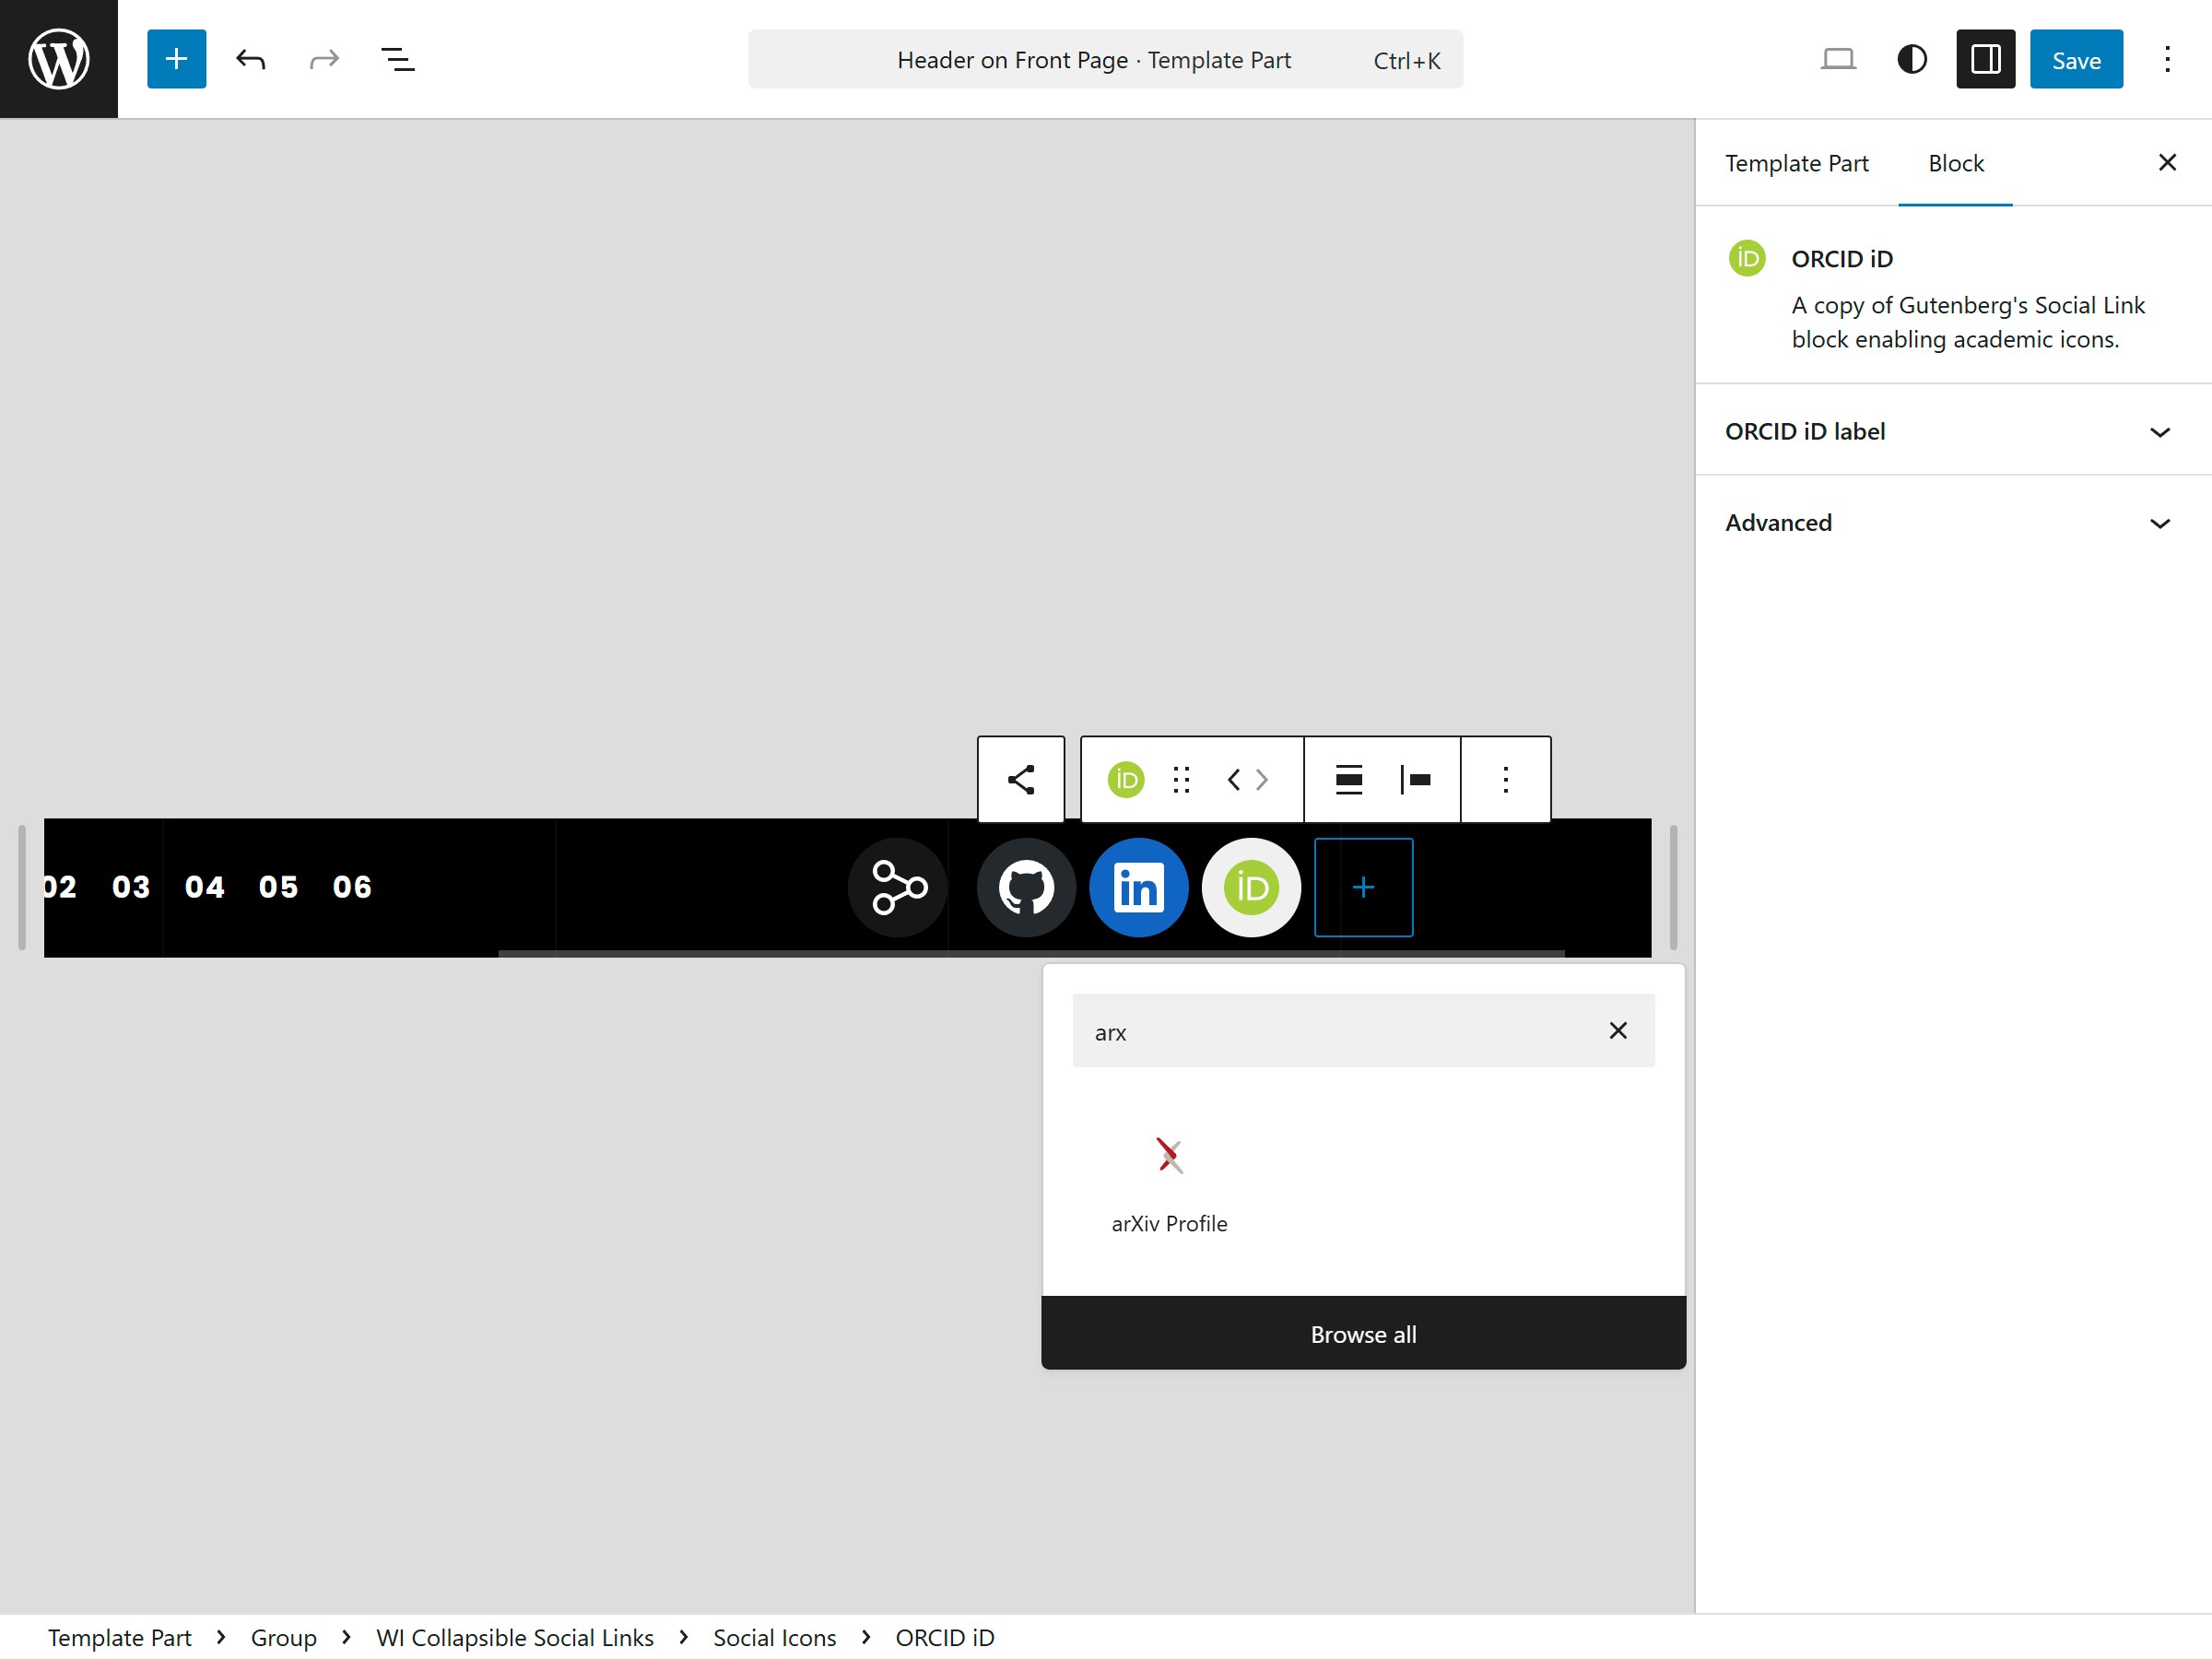Screen dimensions: 2212x1659
Task: Switch to the Template Part tab
Action: (1796, 162)
